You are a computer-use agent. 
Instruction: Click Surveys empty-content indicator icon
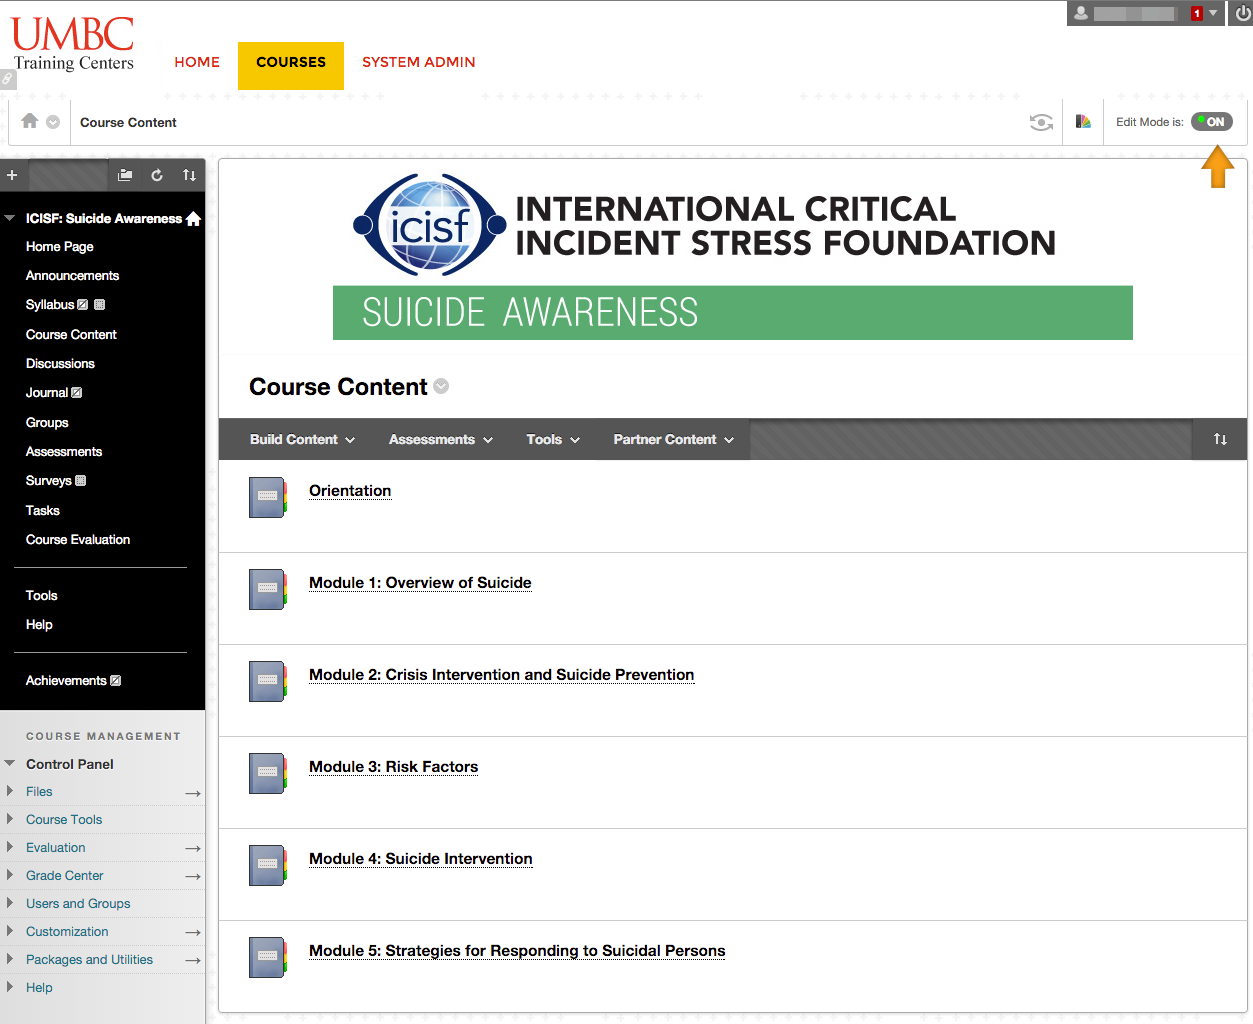coord(81,481)
